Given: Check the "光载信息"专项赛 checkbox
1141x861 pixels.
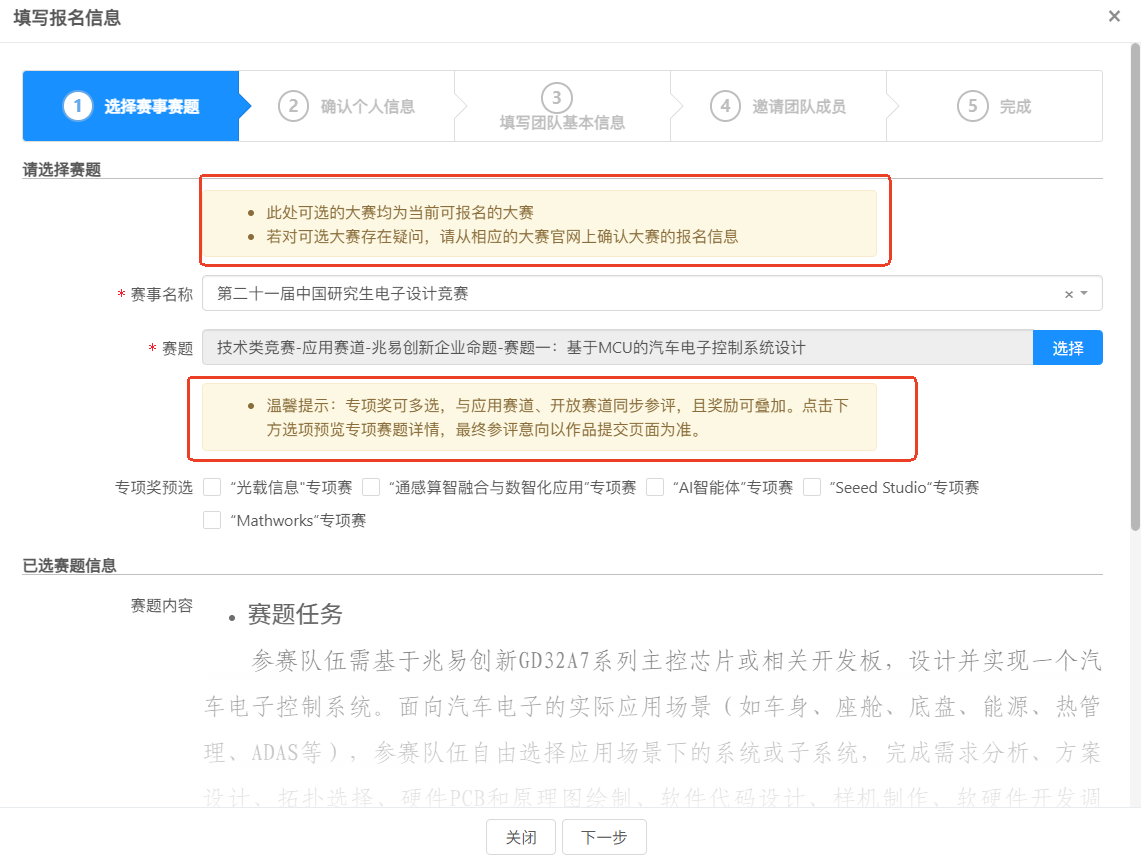Looking at the screenshot, I should (212, 487).
